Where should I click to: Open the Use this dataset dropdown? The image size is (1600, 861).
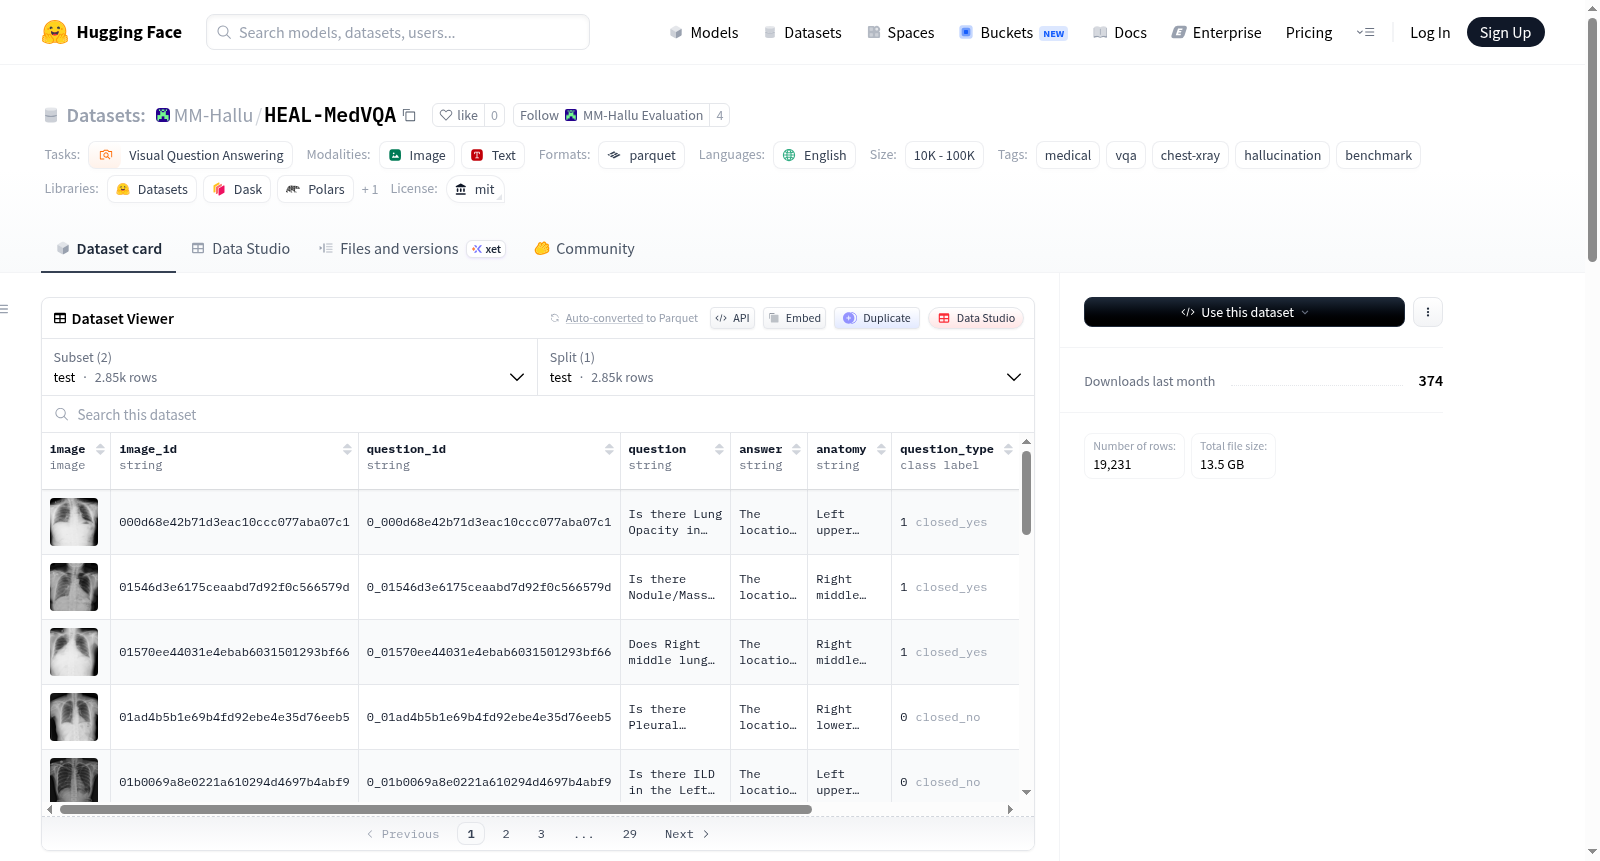[1244, 312]
